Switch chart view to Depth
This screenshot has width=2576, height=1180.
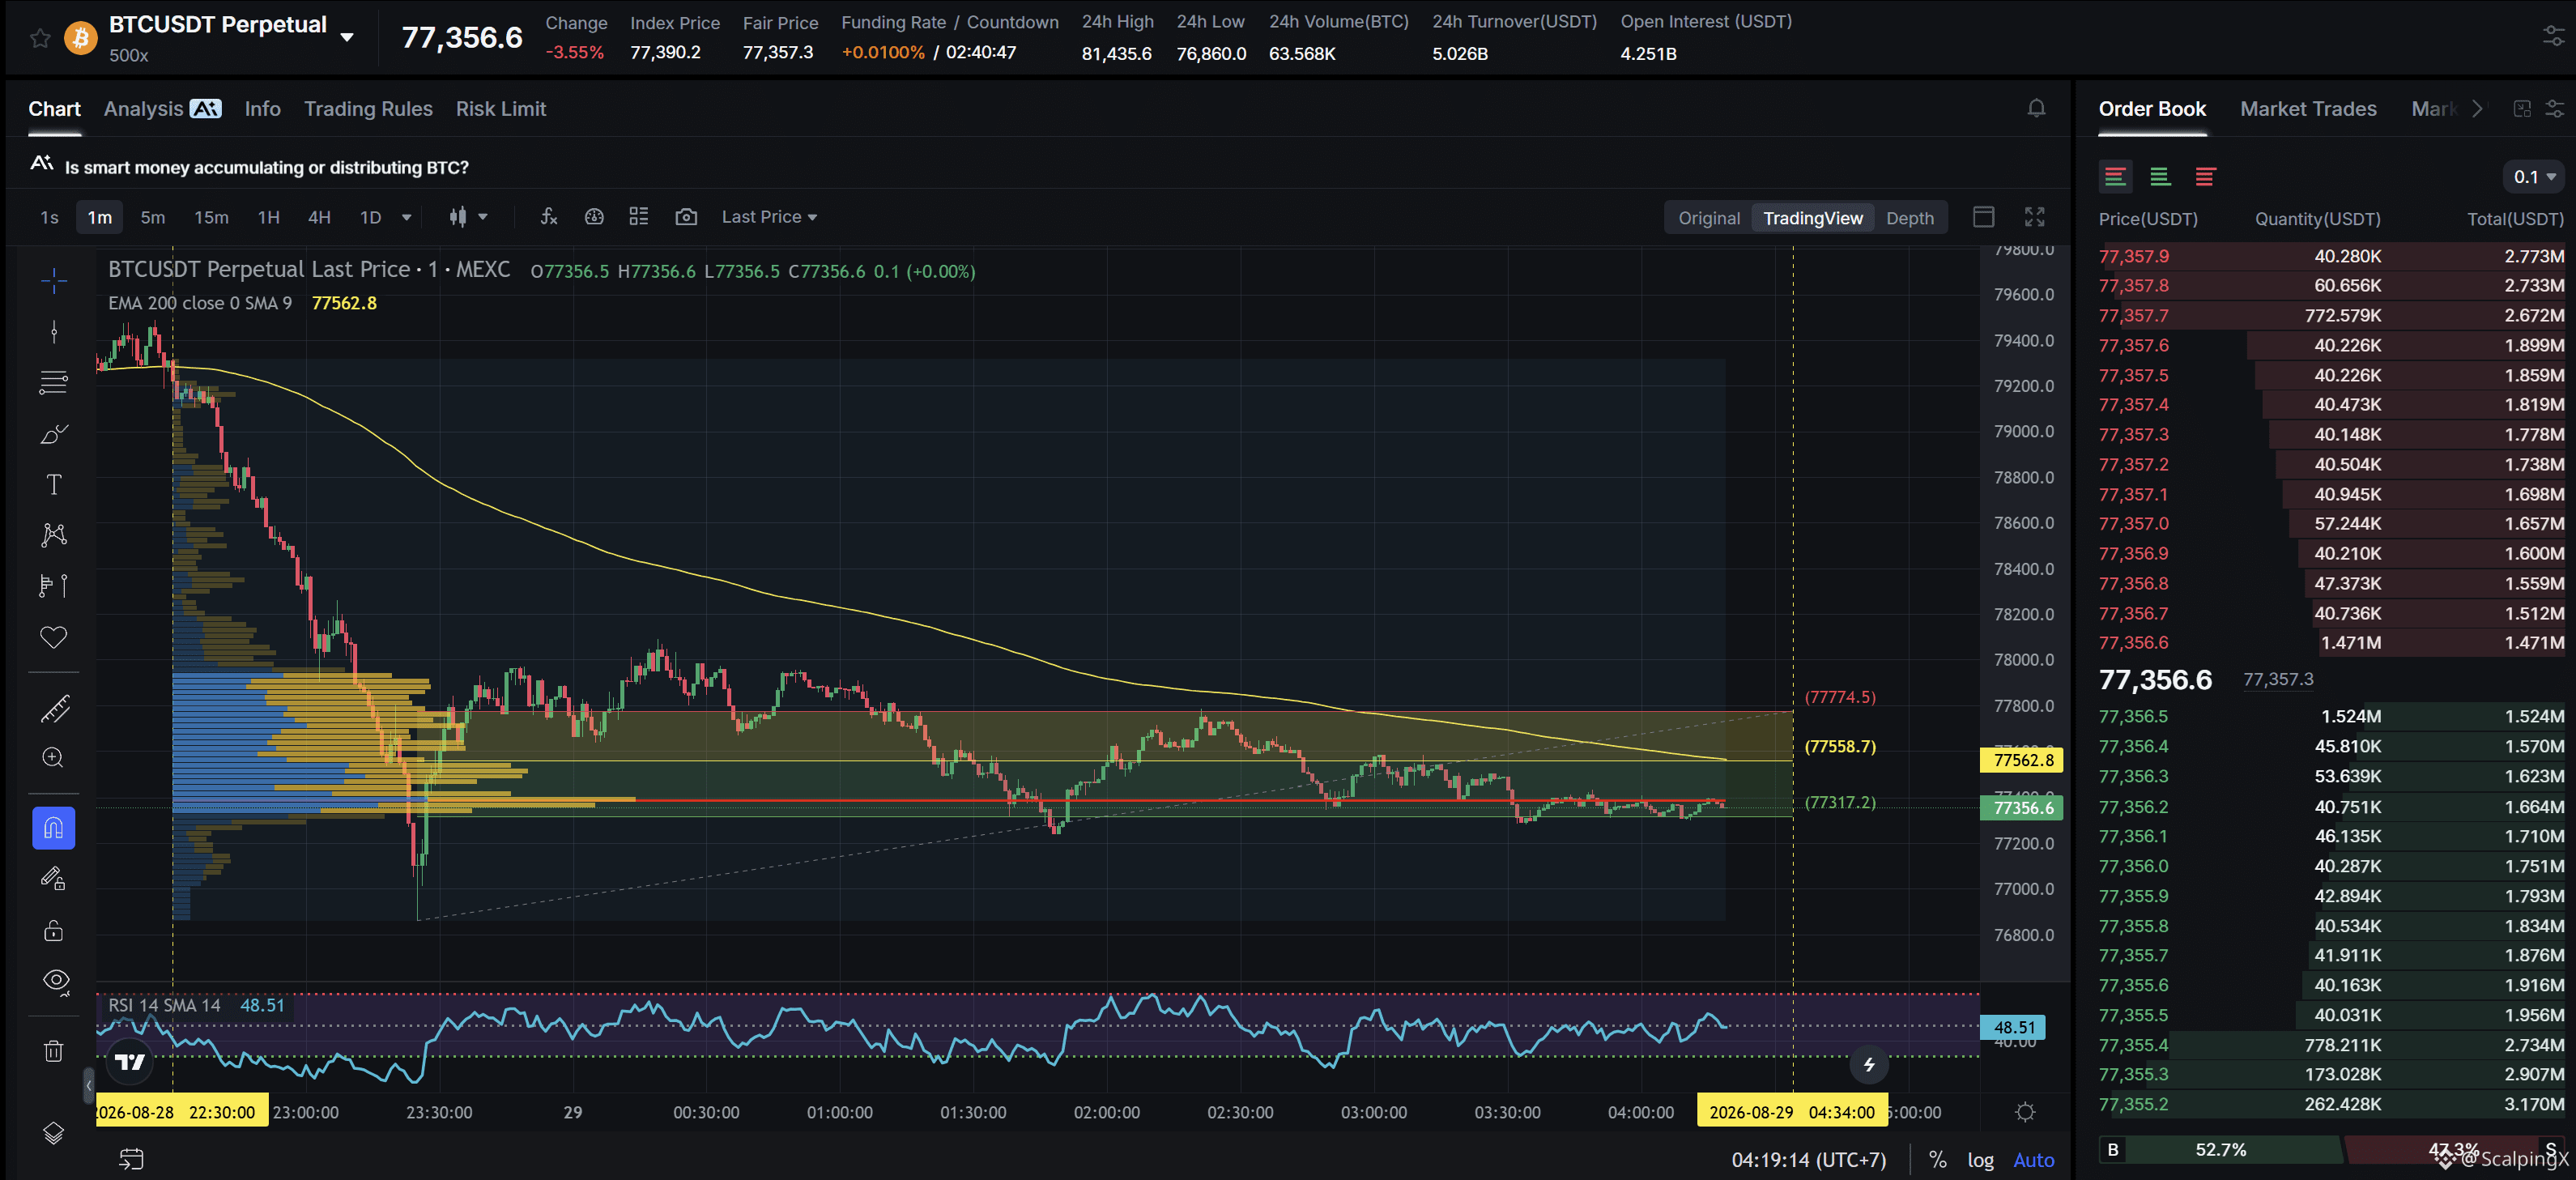pos(1910,218)
